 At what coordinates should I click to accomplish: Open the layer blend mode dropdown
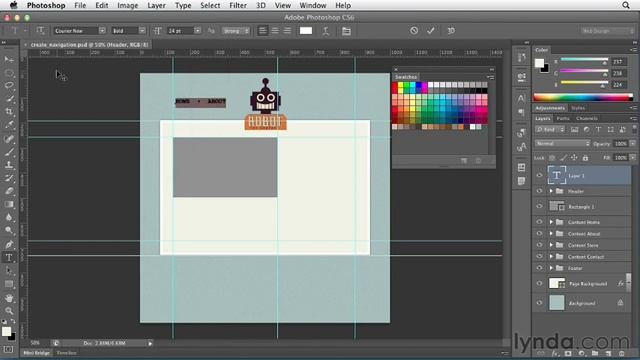pos(562,144)
